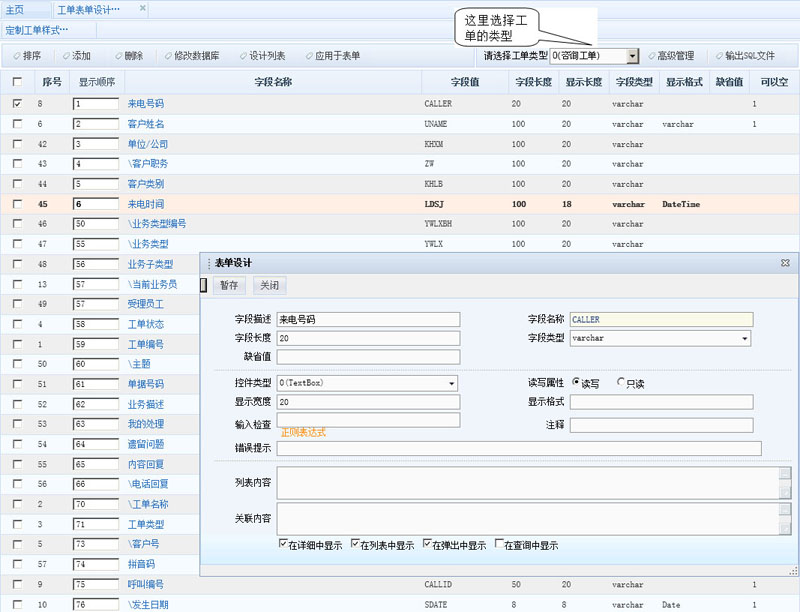Viewport: 800px width, 612px height.
Task: Click inside the 列表内容 text area
Action: click(529, 482)
